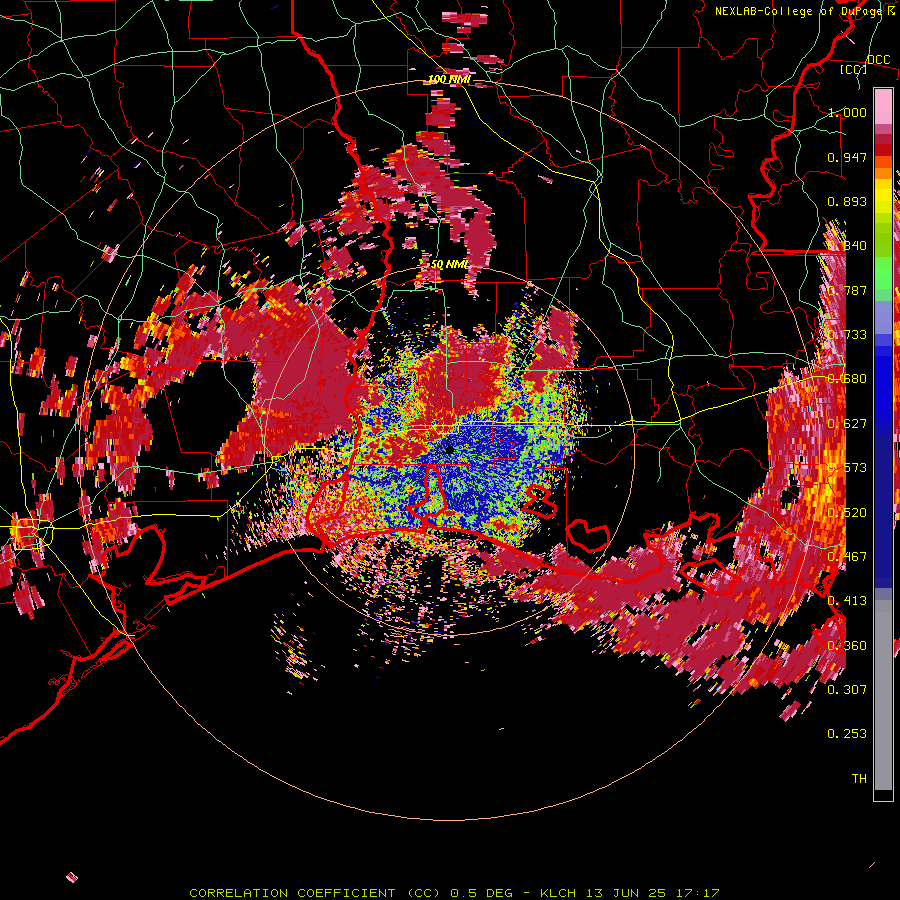Click the 0.947 scale value
Screen dimensions: 900x900
click(x=847, y=157)
